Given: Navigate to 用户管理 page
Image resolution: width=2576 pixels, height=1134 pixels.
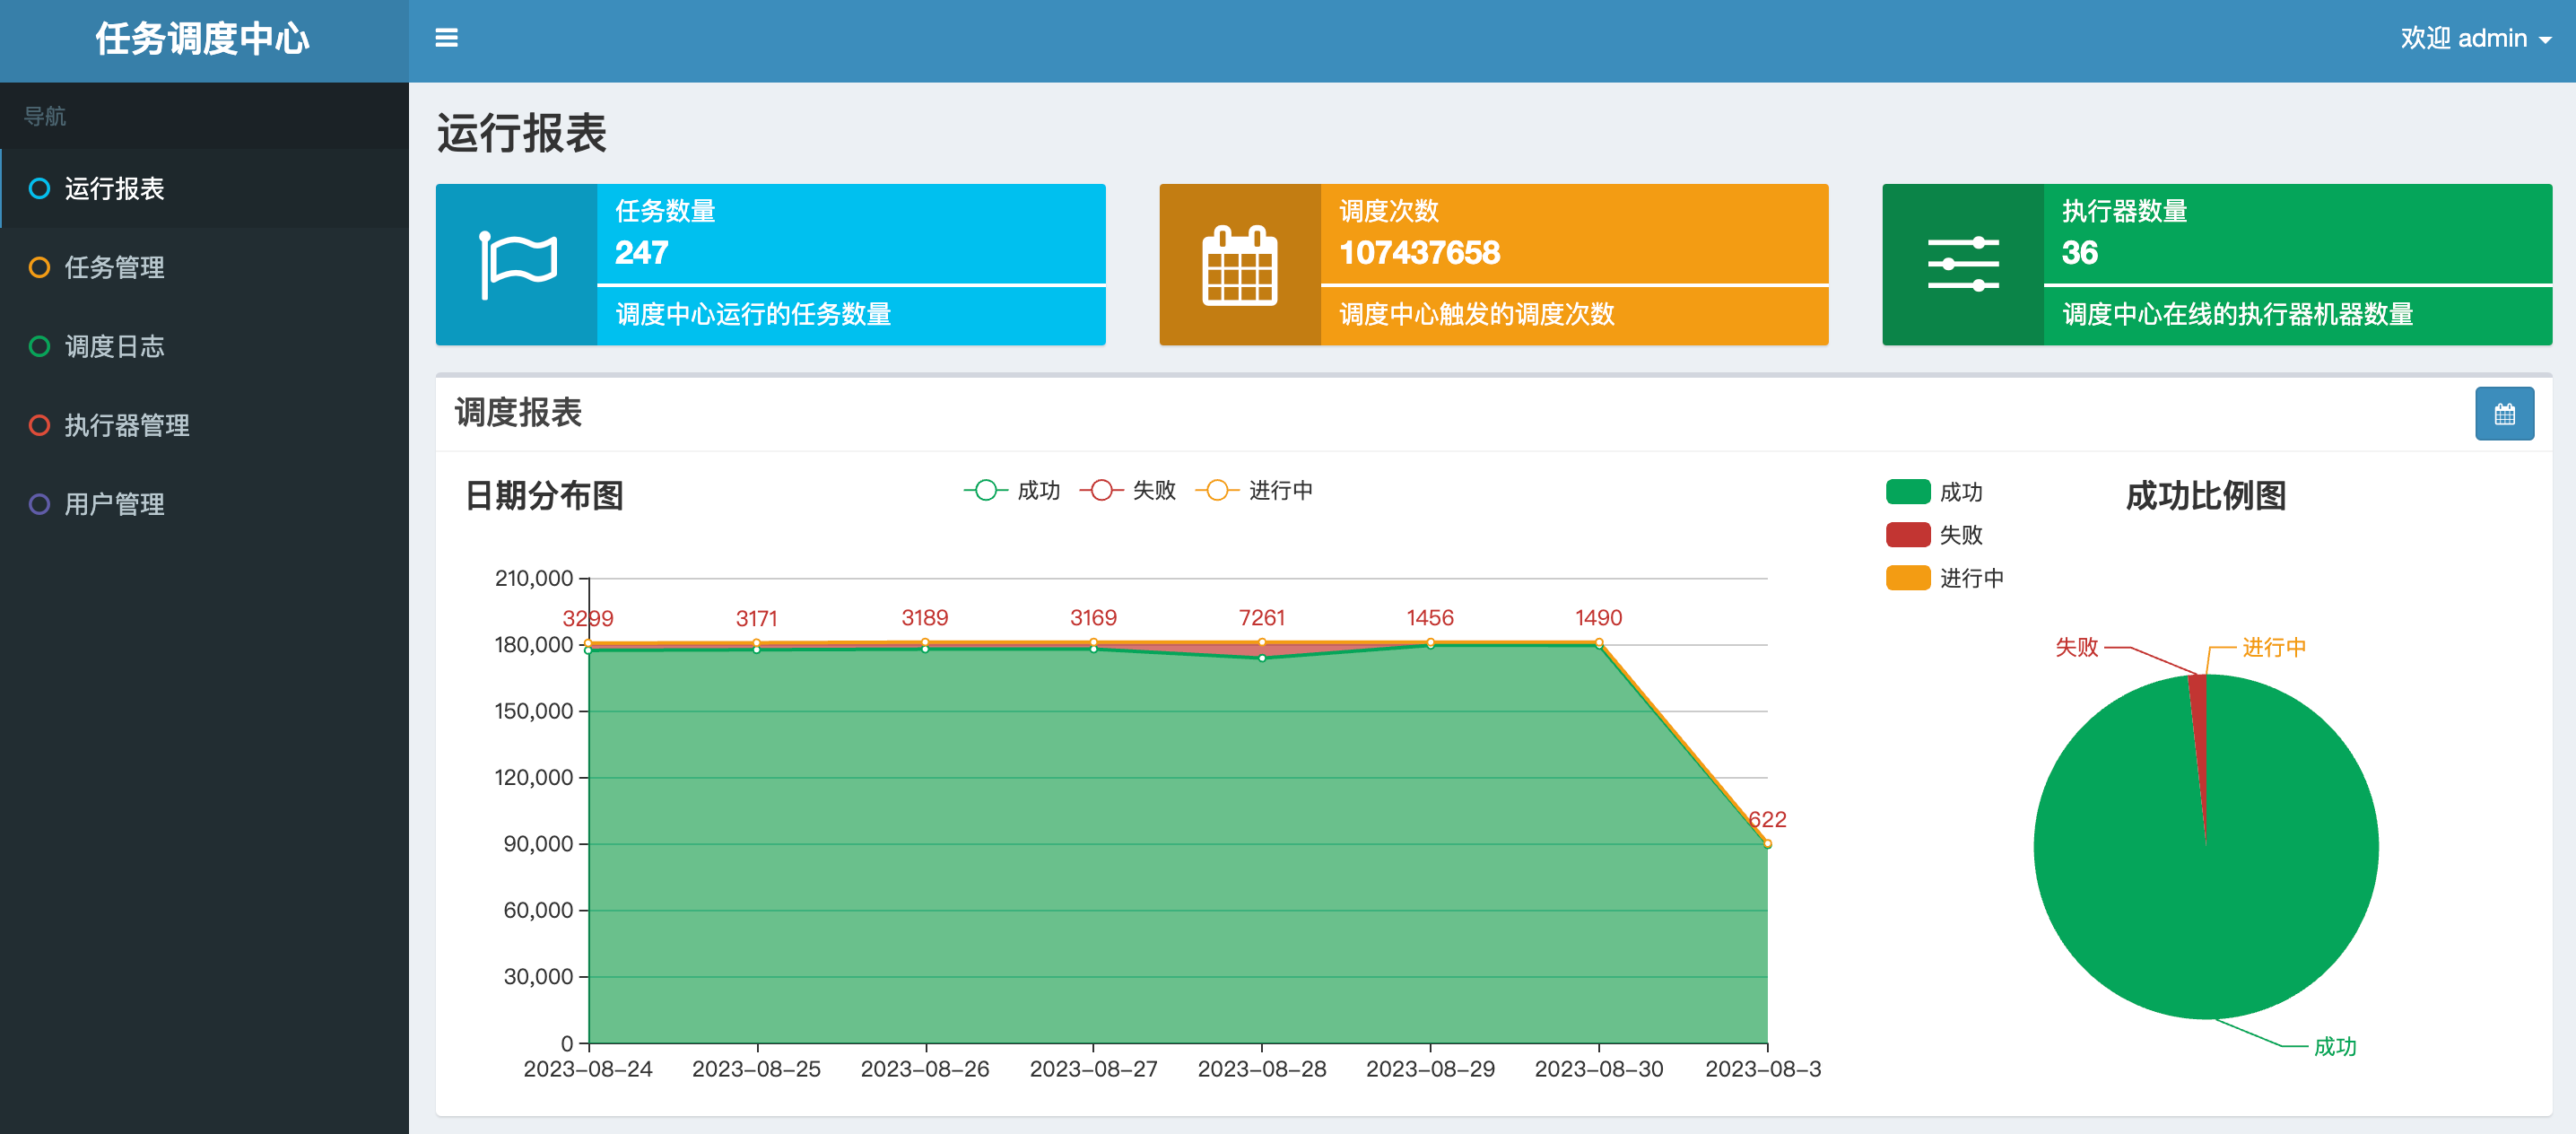Looking at the screenshot, I should coord(204,504).
